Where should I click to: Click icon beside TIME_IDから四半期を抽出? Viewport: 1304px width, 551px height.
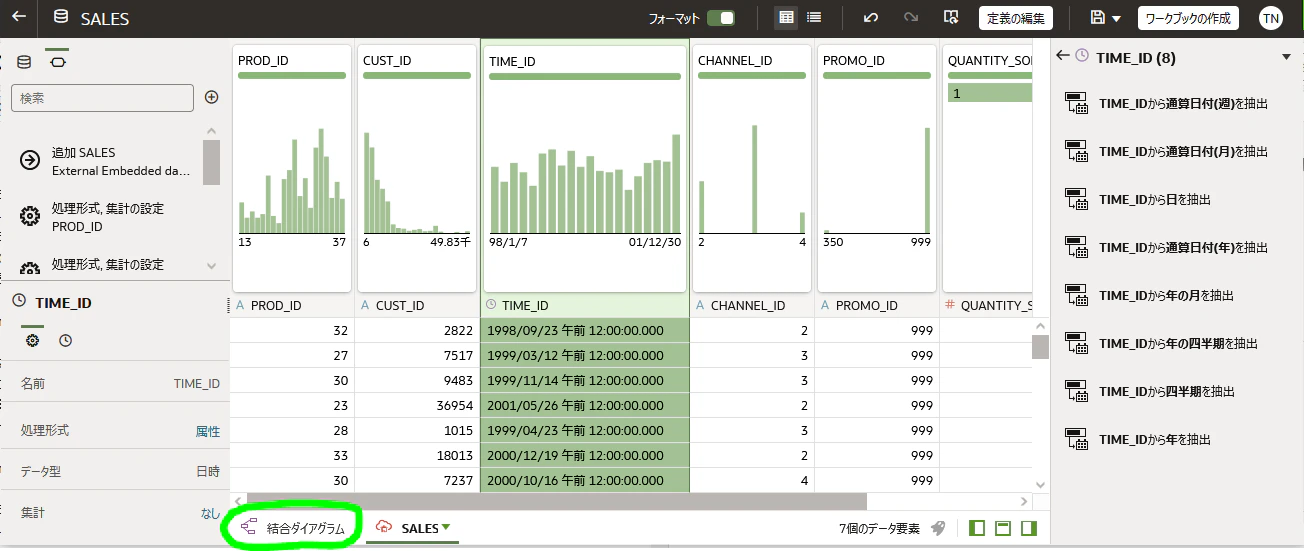pyautogui.click(x=1077, y=391)
